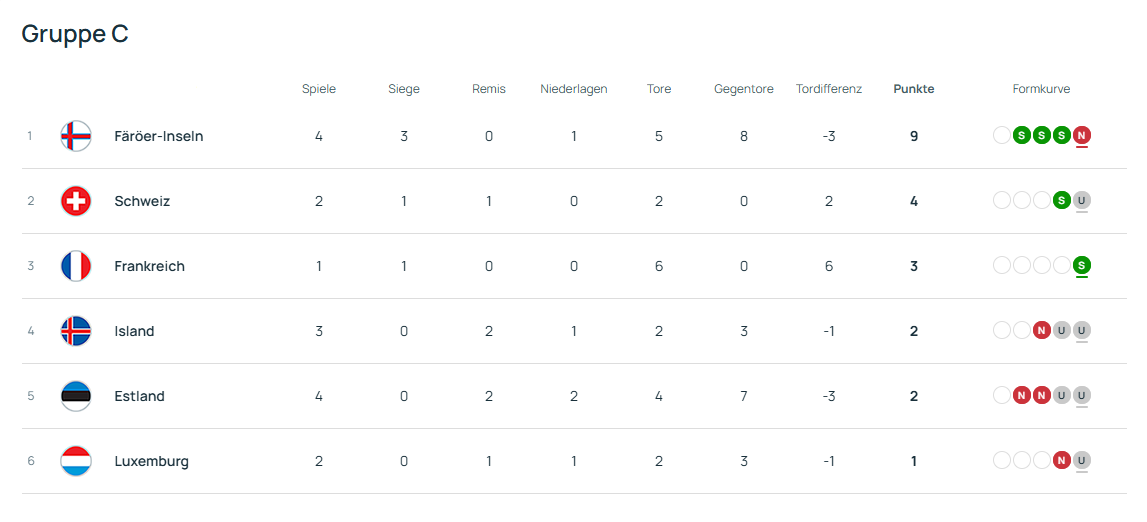Click the Estonia flag icon
Image resolution: width=1147 pixels, height=522 pixels.
click(x=76, y=396)
